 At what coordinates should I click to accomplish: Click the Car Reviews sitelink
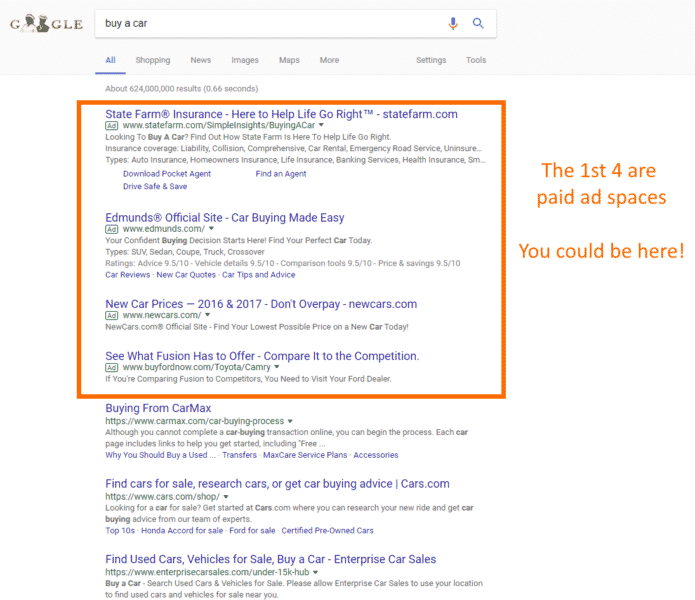point(128,275)
